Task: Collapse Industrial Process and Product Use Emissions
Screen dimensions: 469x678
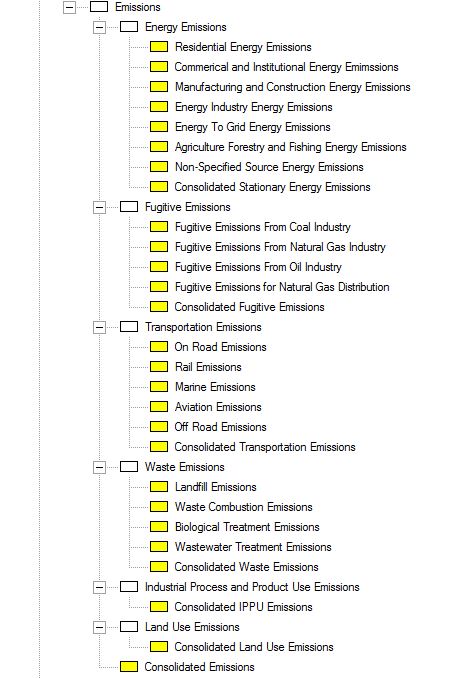Action: click(x=99, y=587)
